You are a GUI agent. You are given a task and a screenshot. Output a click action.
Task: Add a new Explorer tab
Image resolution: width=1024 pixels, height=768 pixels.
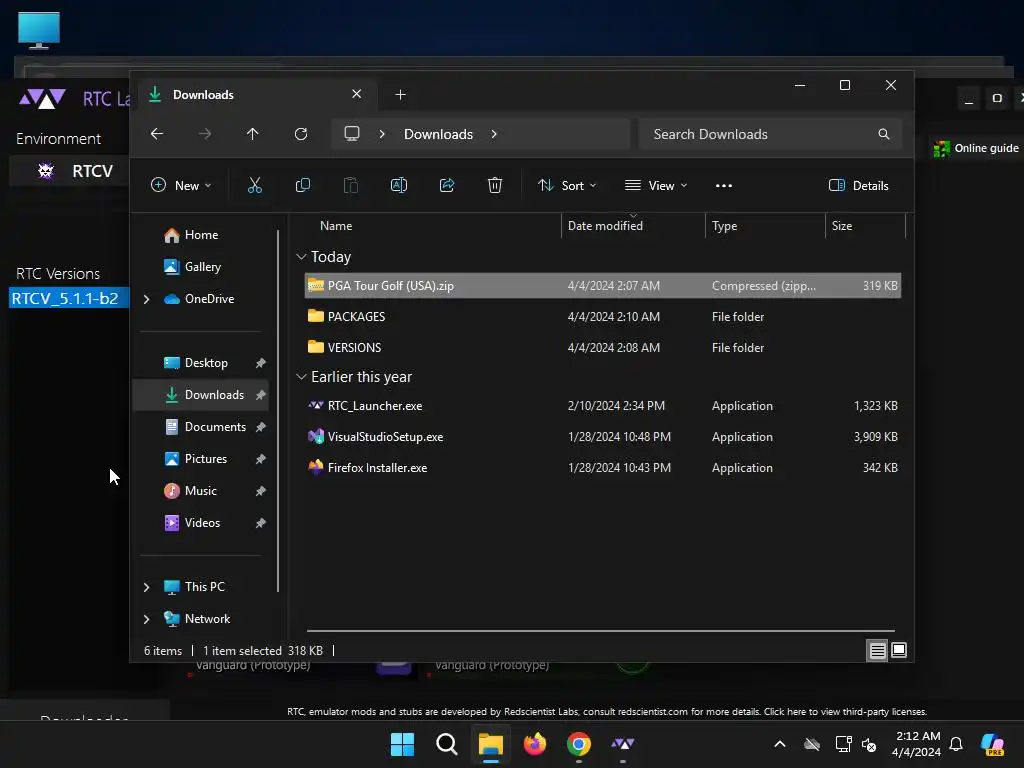click(x=400, y=95)
